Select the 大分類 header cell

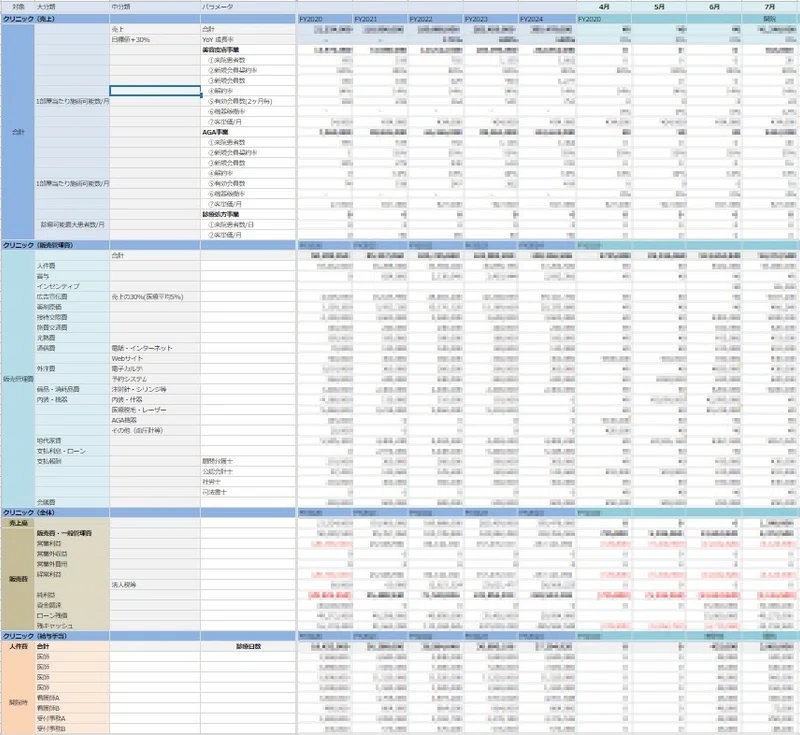tap(72, 7)
